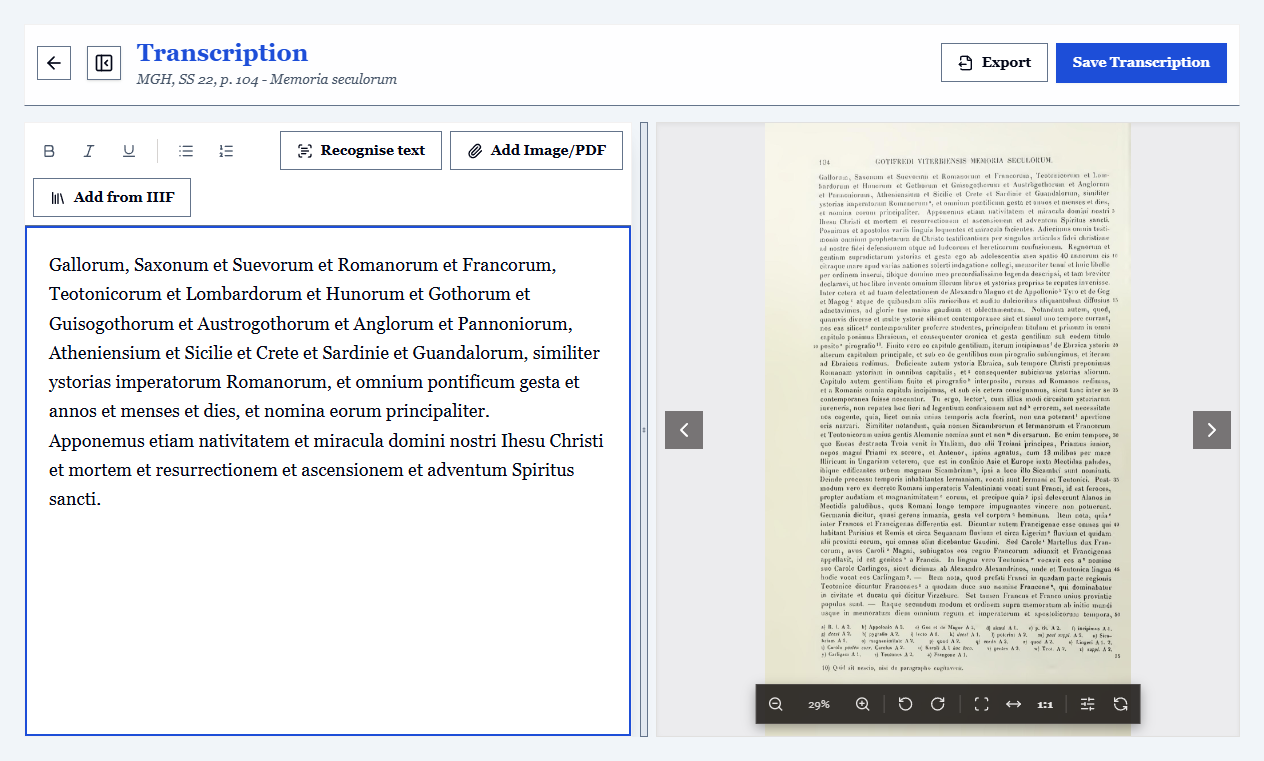The width and height of the screenshot is (1264, 761).
Task: Click the 29% zoom level value
Action: click(819, 705)
